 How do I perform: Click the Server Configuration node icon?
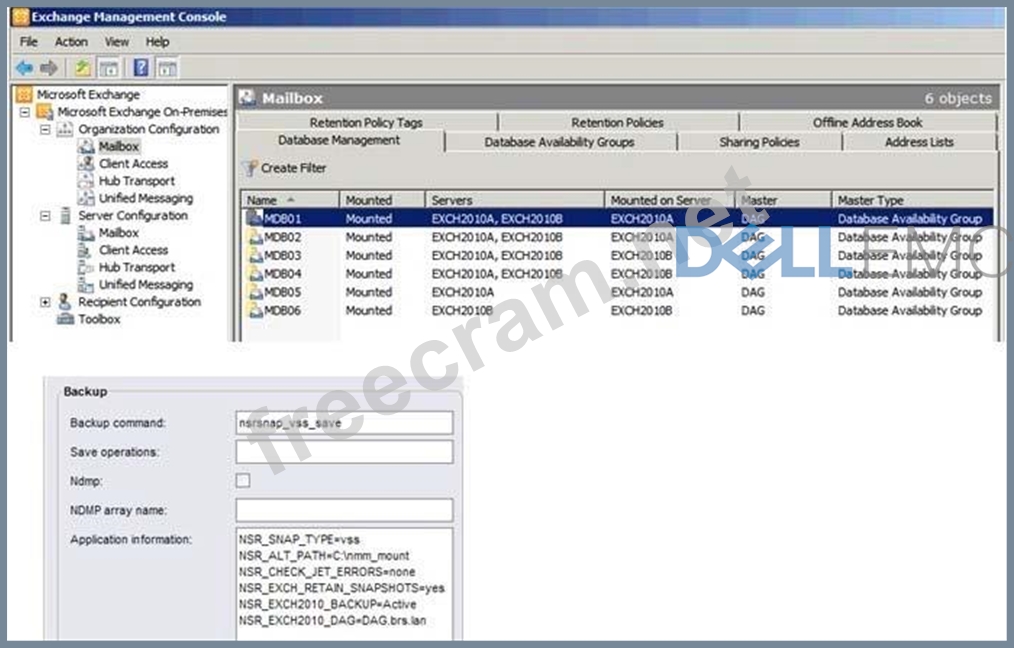point(65,215)
